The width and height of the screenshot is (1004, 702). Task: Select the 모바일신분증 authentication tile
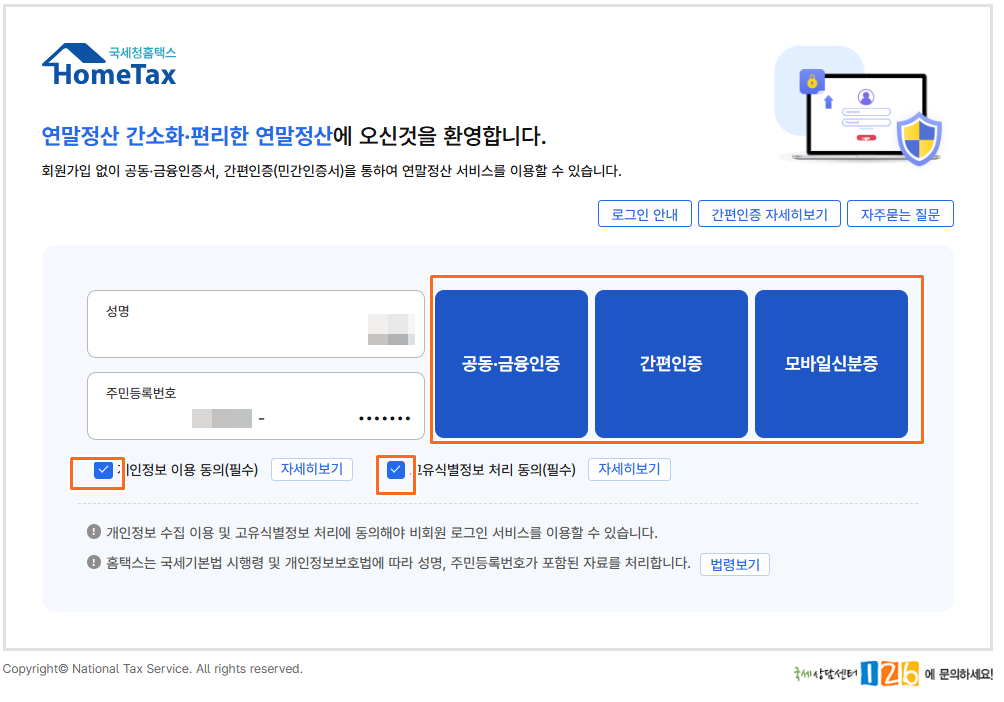click(x=832, y=363)
